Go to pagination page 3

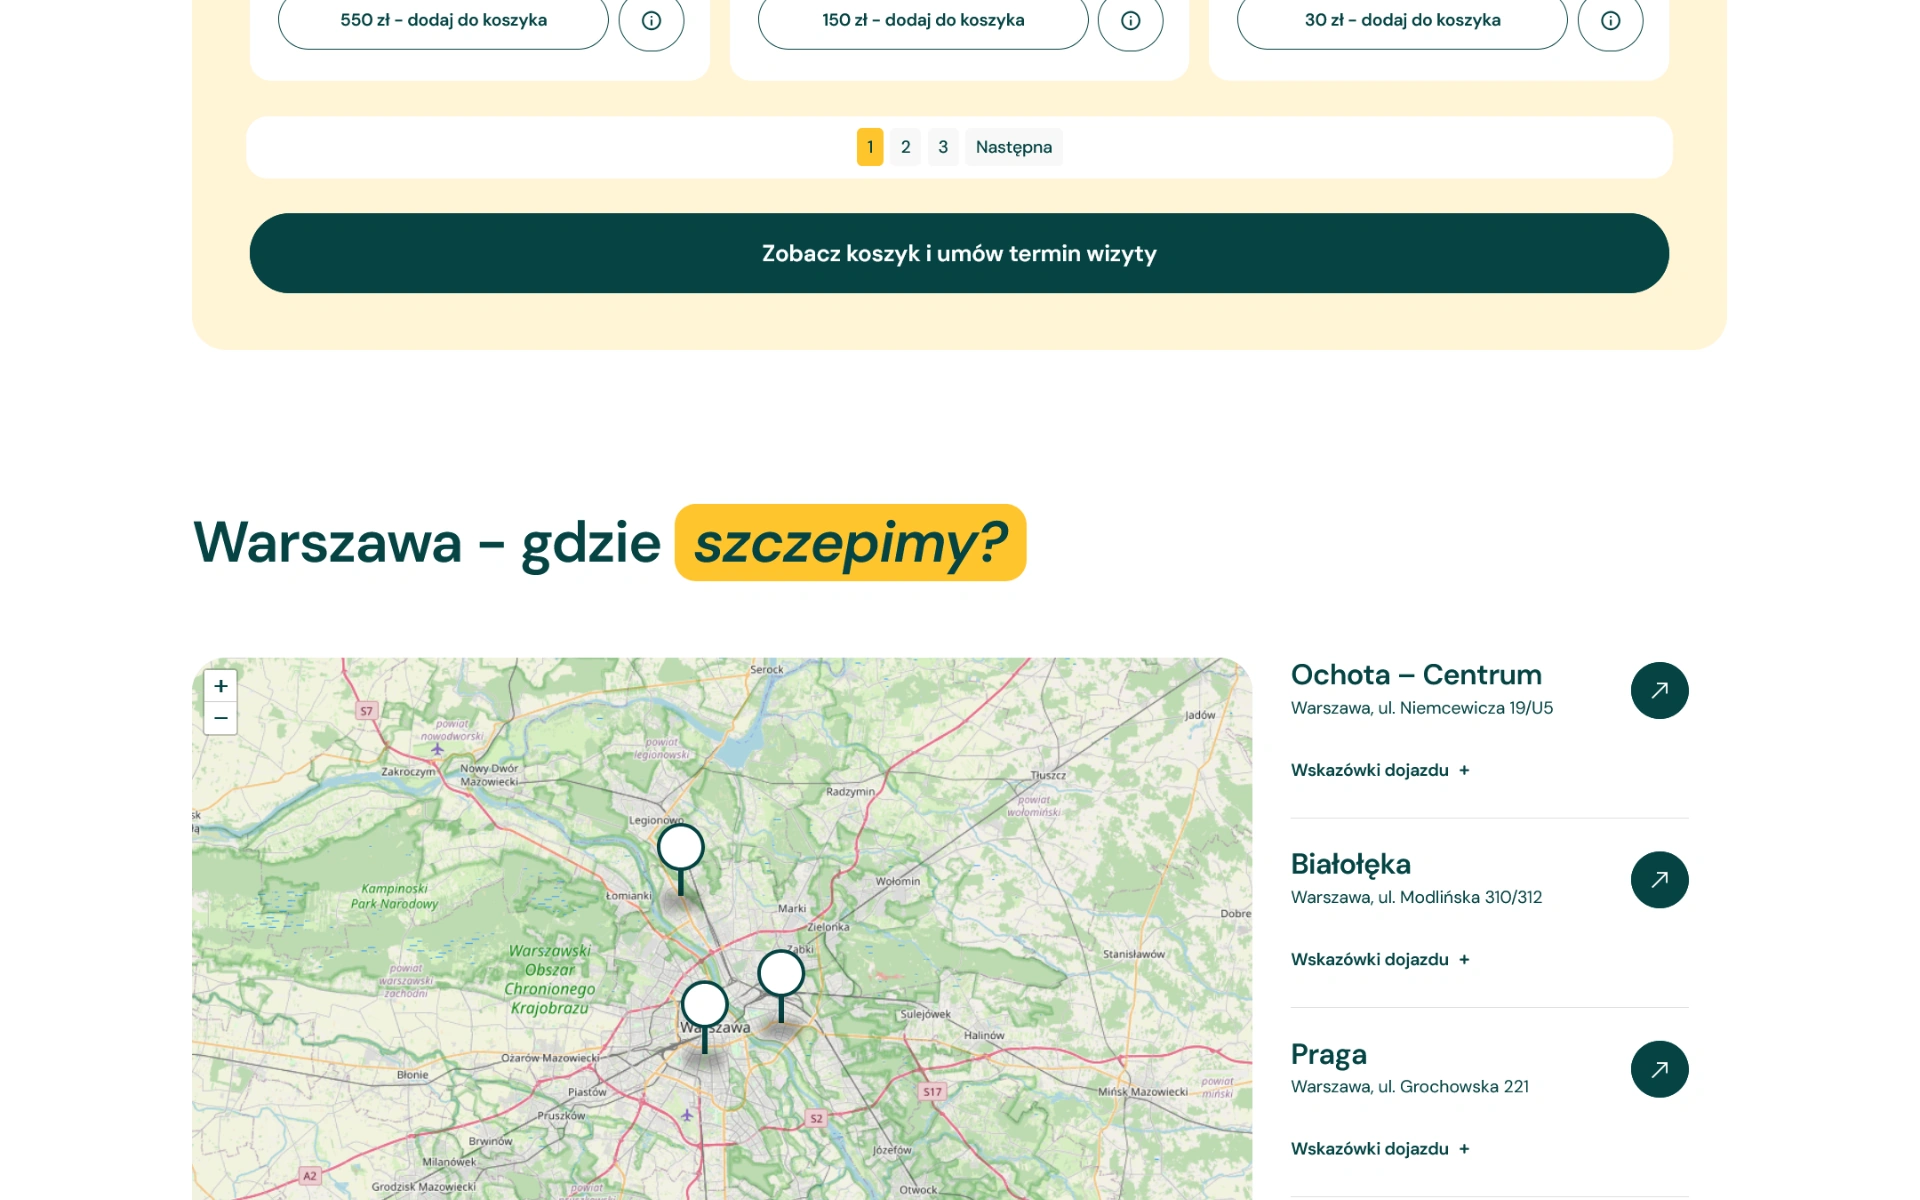pyautogui.click(x=942, y=147)
